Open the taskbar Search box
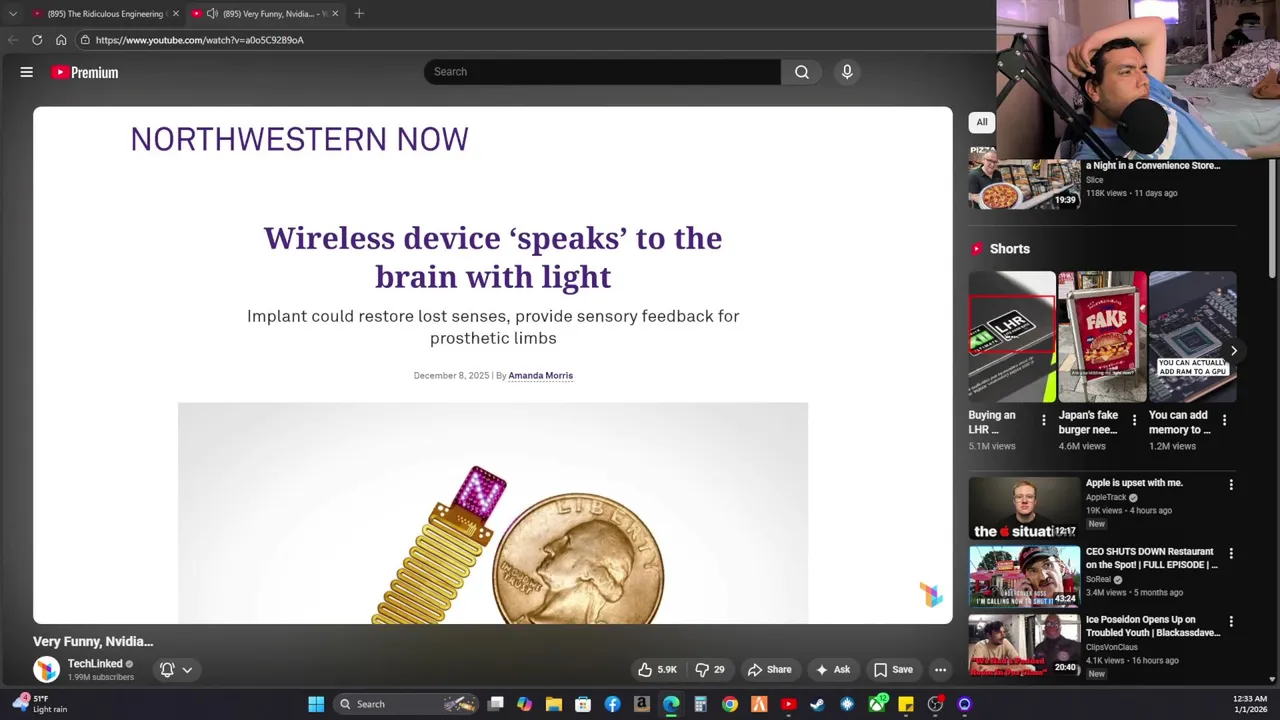 405,704
